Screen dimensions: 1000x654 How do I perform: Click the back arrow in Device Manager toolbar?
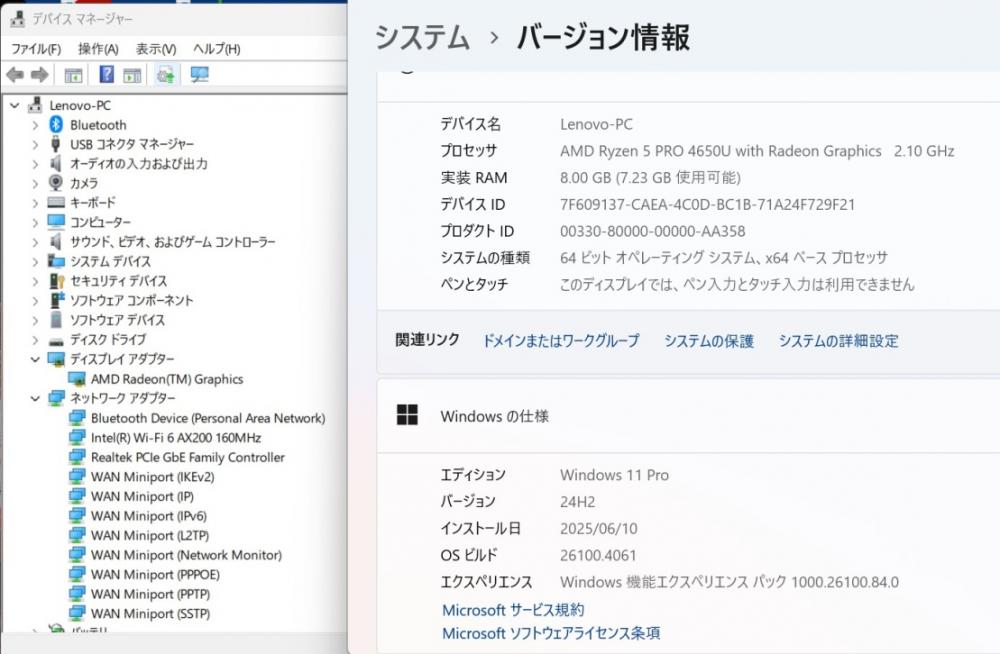click(15, 75)
